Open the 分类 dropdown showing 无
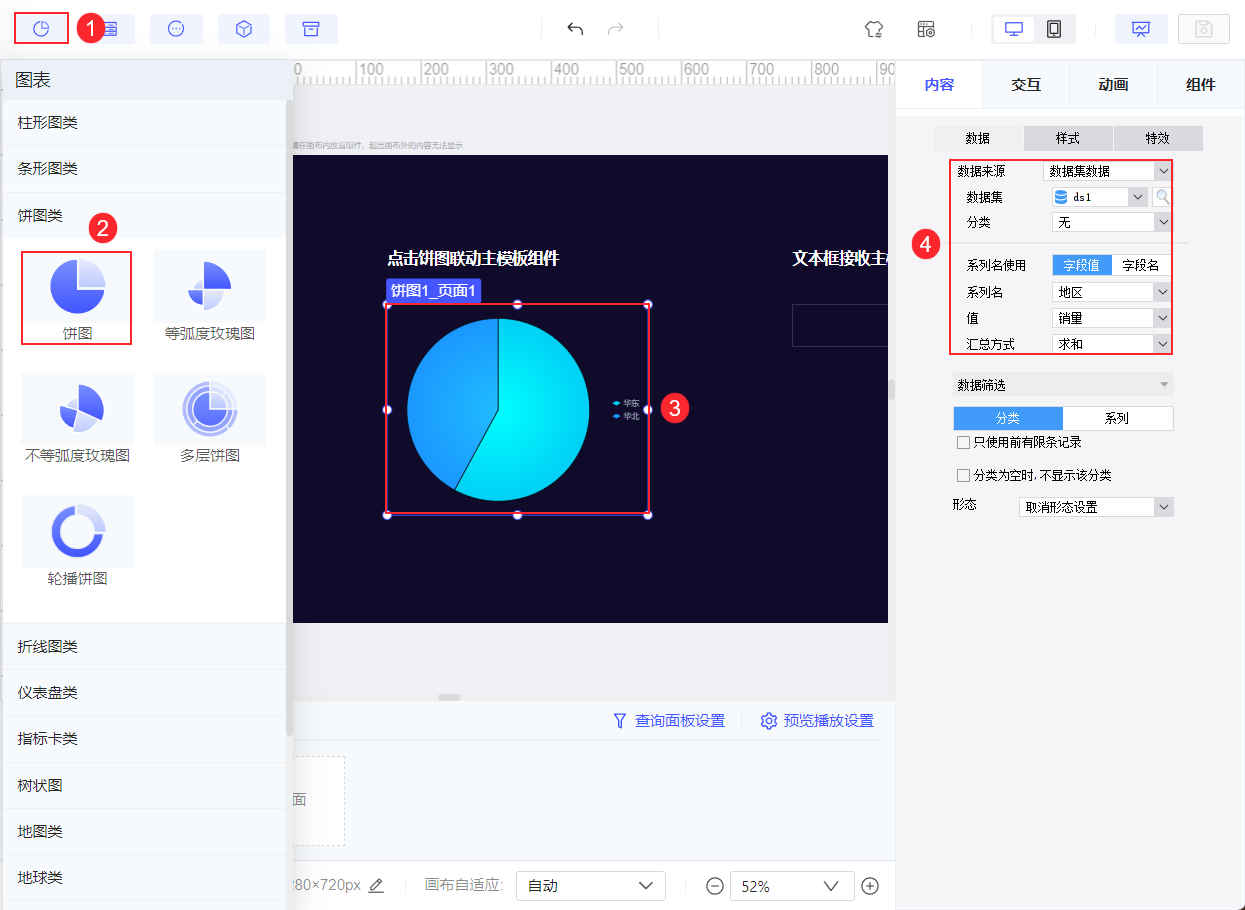This screenshot has width=1245, height=910. (x=1111, y=222)
